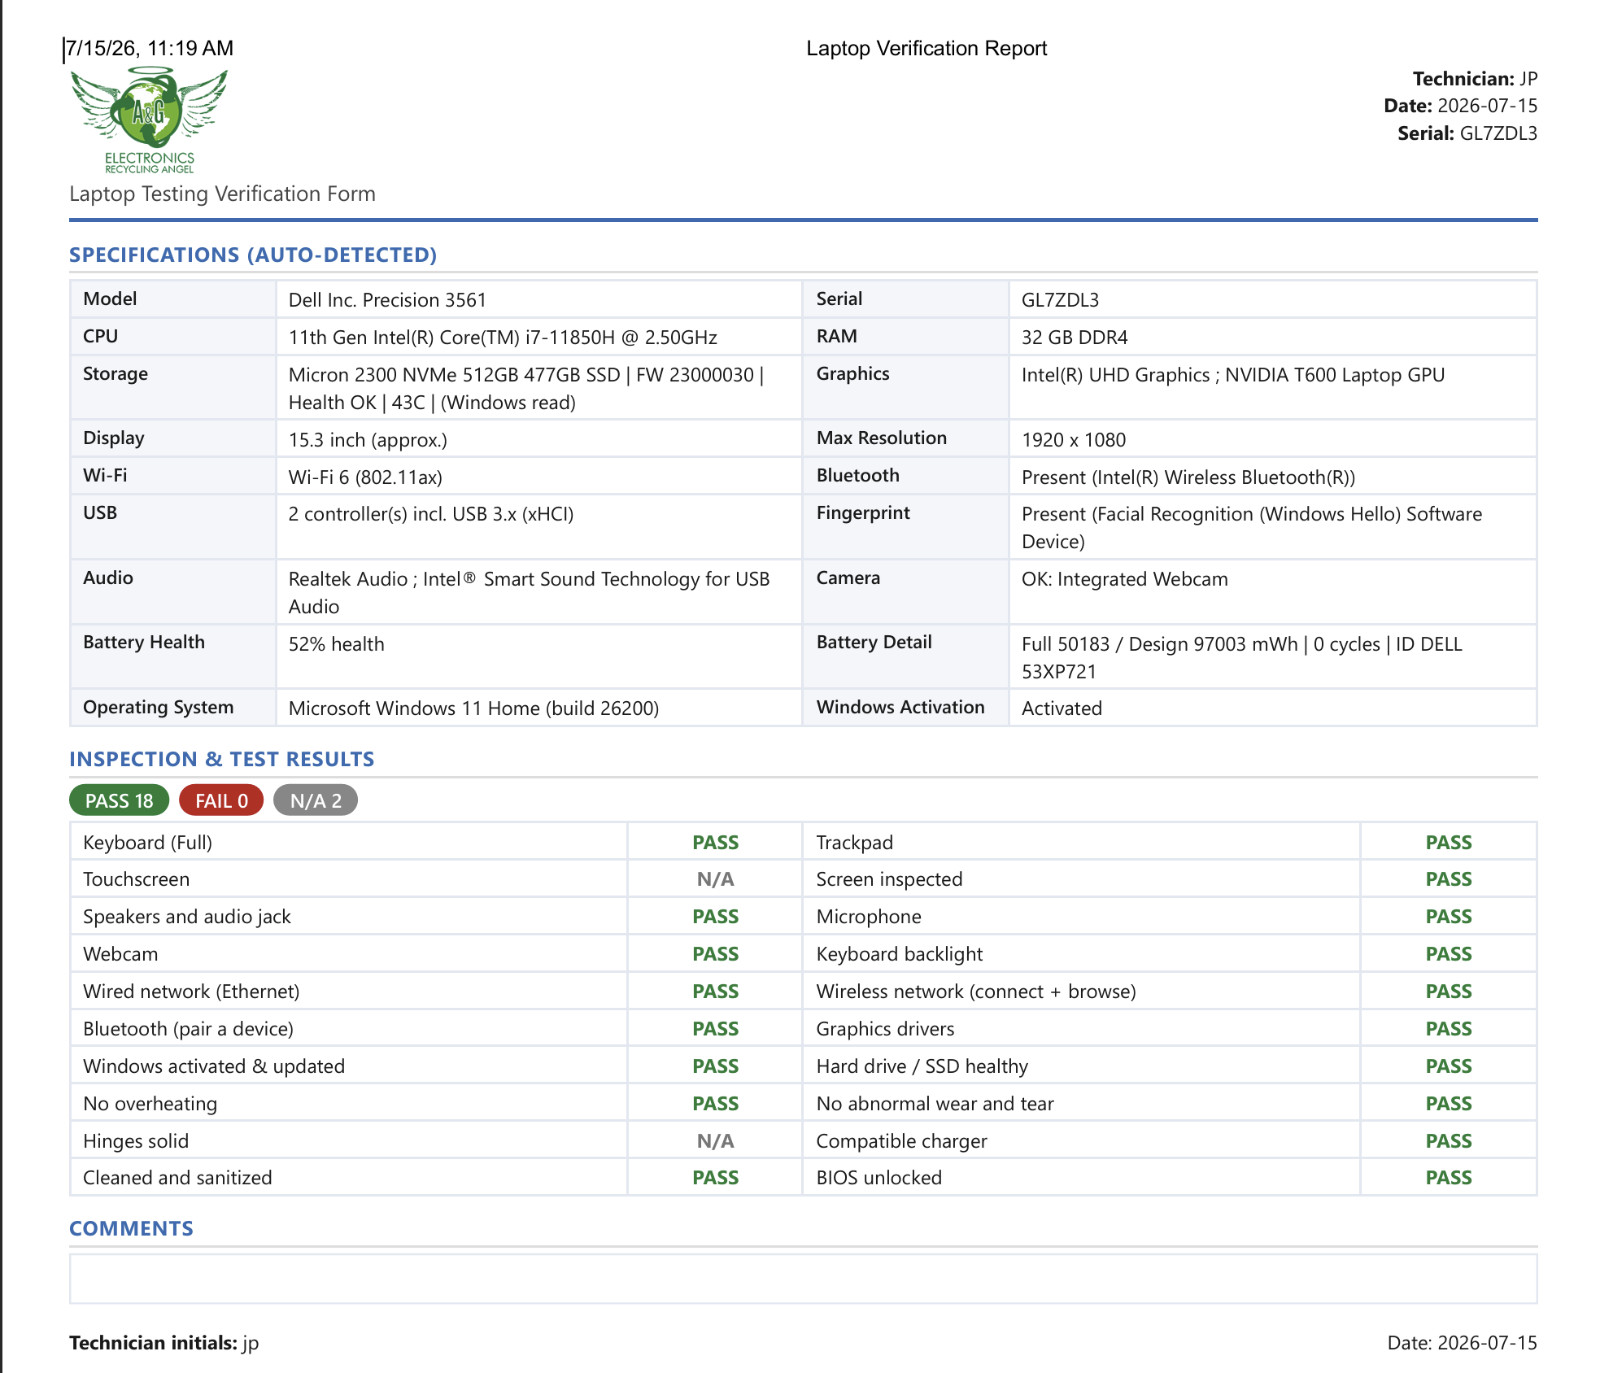Image resolution: width=1600 pixels, height=1373 pixels.
Task: Click the 'Wireless network (connect + browse)' label
Action: [x=976, y=991]
